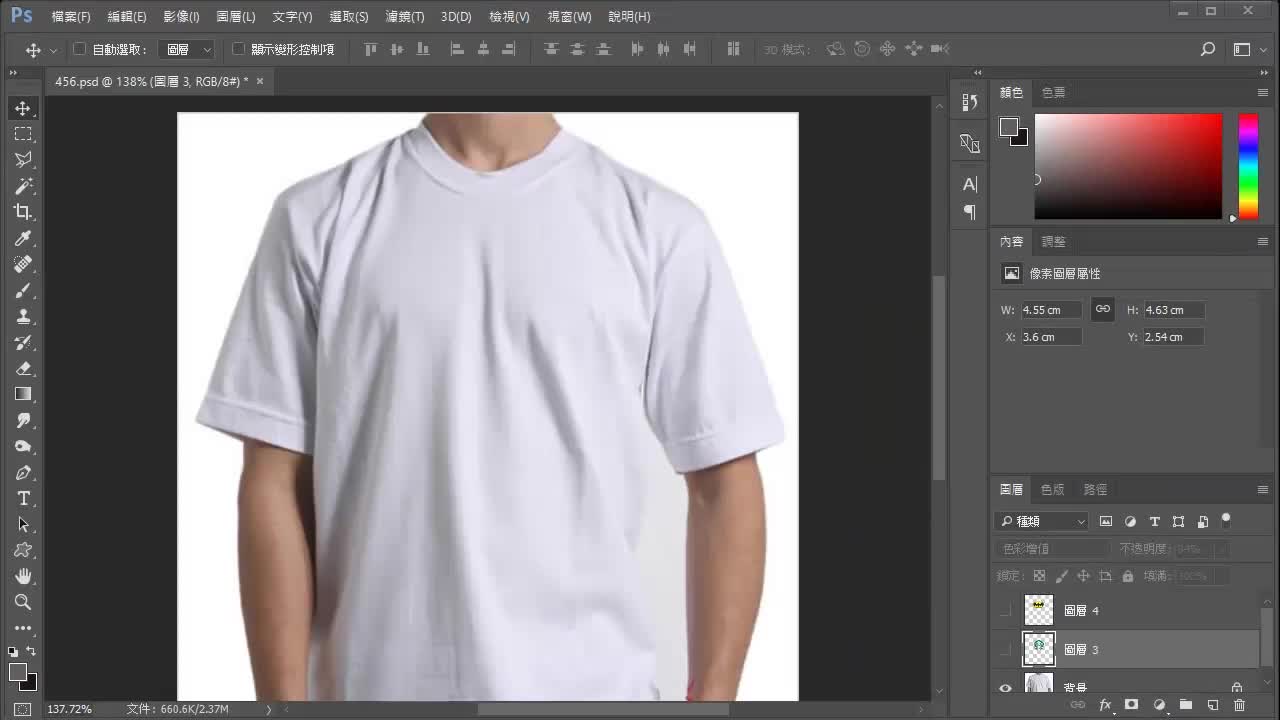Viewport: 1280px width, 720px height.
Task: Open the 濾鏡(T) menu
Action: coord(405,17)
